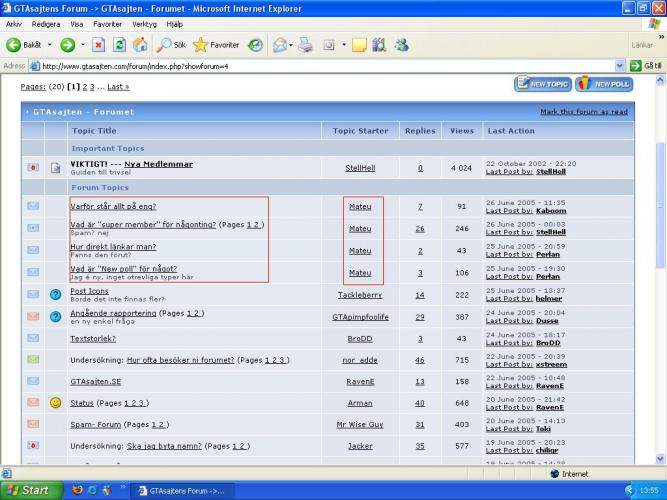Open the Verktyg menu
667x500 pixels.
coord(144,23)
